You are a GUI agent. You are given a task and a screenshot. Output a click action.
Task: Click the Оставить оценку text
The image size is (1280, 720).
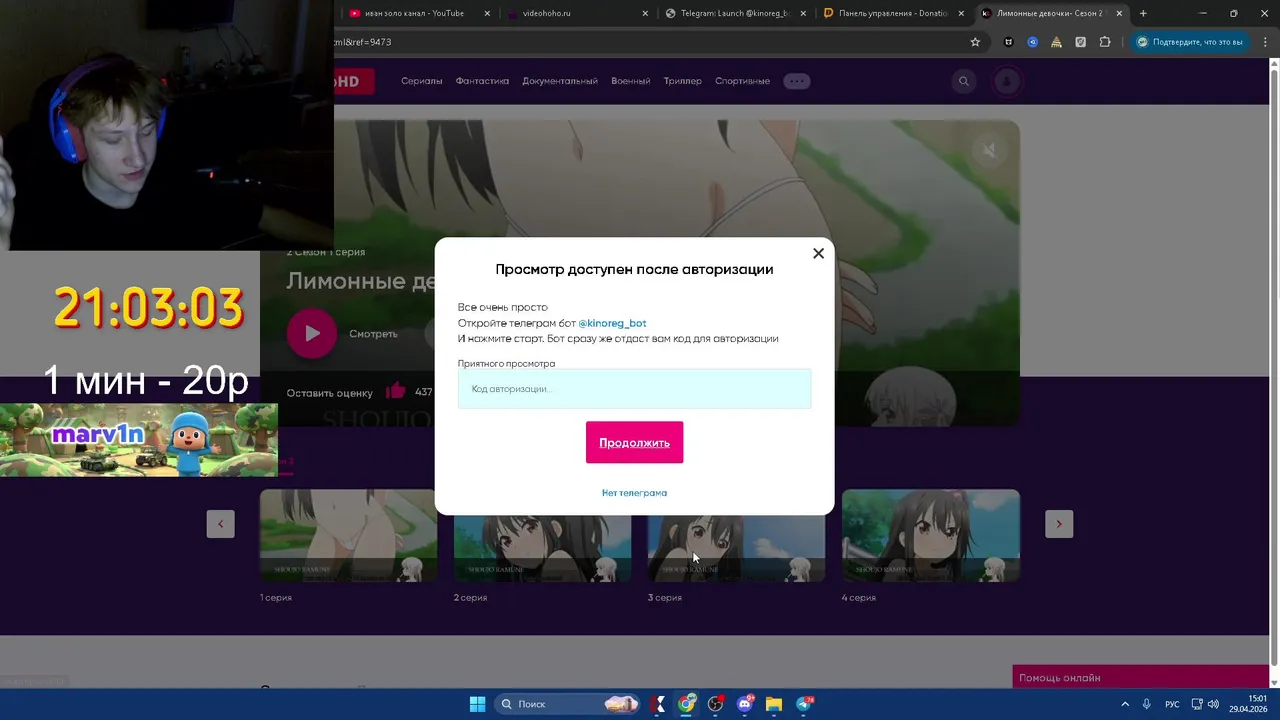(329, 393)
